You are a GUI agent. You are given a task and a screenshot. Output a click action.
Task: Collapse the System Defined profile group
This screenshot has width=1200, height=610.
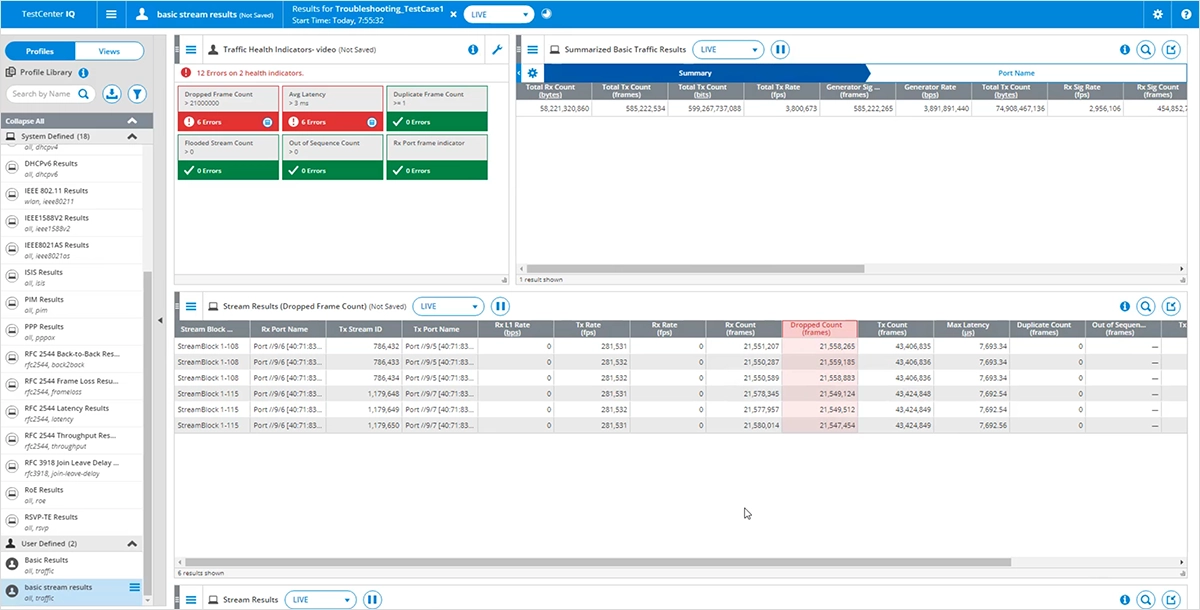[132, 136]
